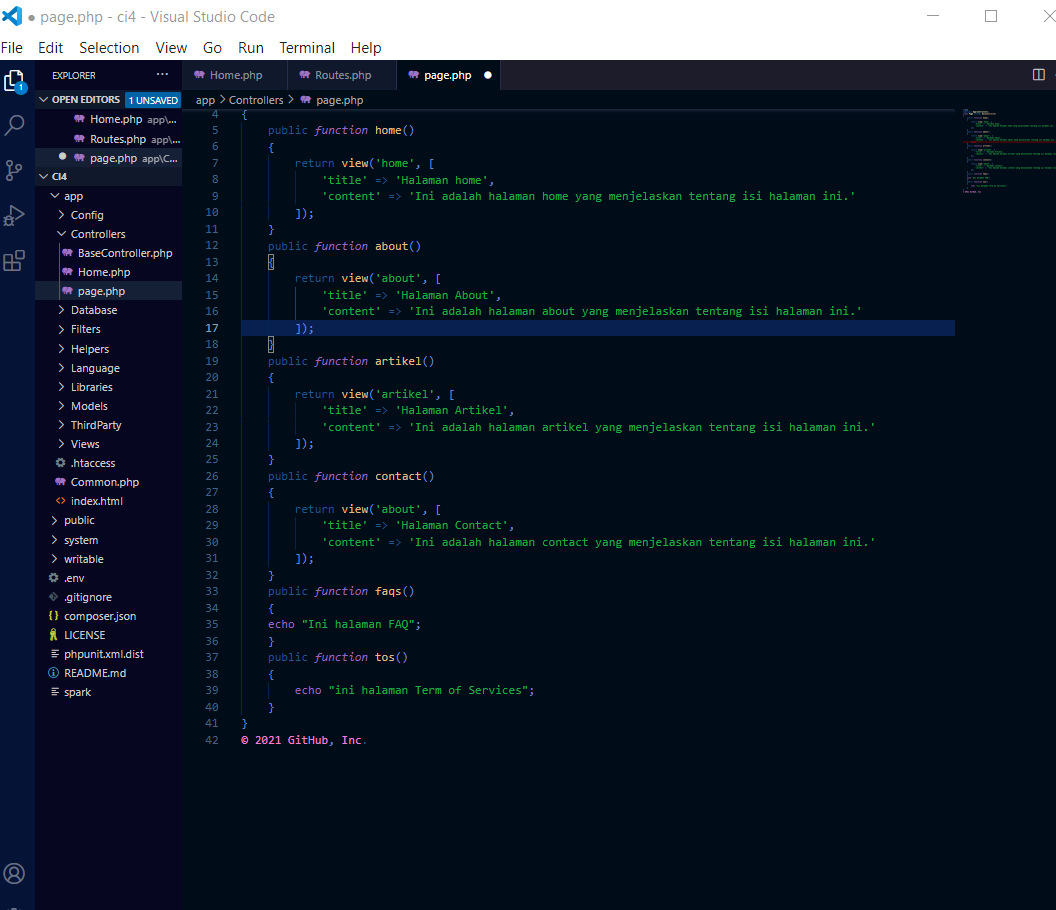This screenshot has height=910, width=1056.
Task: Select the Source Control icon
Action: (15, 170)
